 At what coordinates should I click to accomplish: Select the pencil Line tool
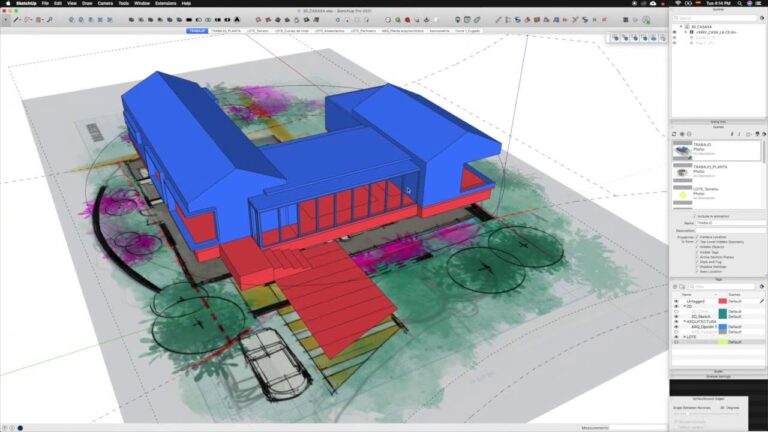[x=17, y=20]
